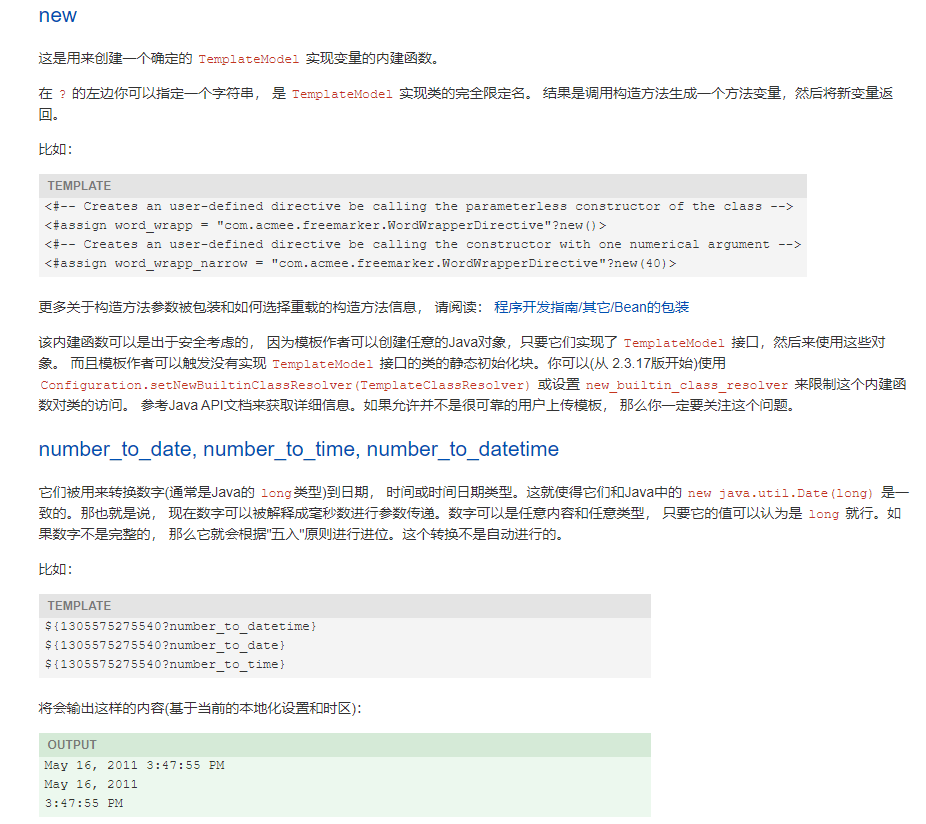Click the second TEMPLATE code block header

tap(78, 605)
